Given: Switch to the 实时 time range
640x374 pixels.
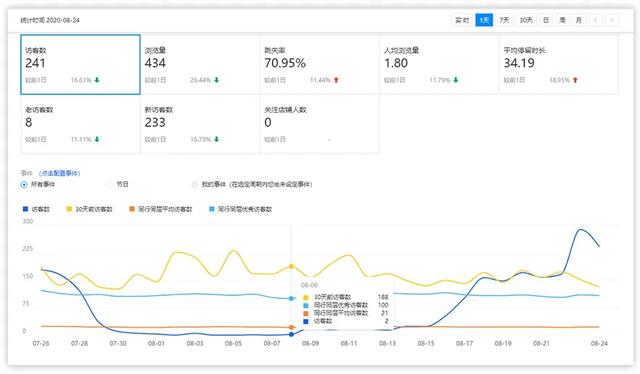Looking at the screenshot, I should click(x=462, y=20).
